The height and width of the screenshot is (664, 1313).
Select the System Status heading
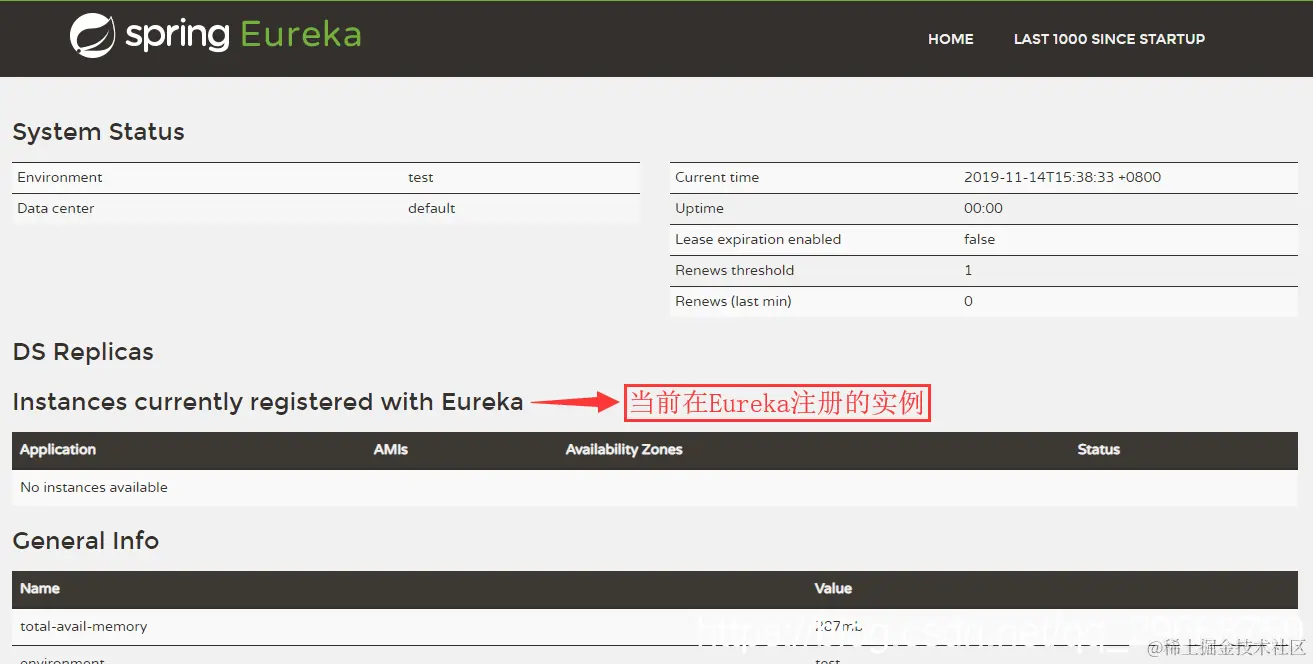click(x=98, y=132)
